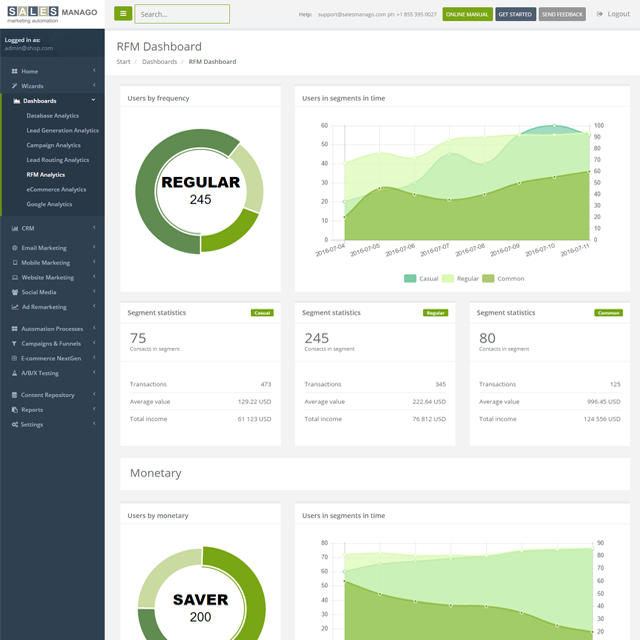Open Database Analytics submenu item

coord(53,116)
